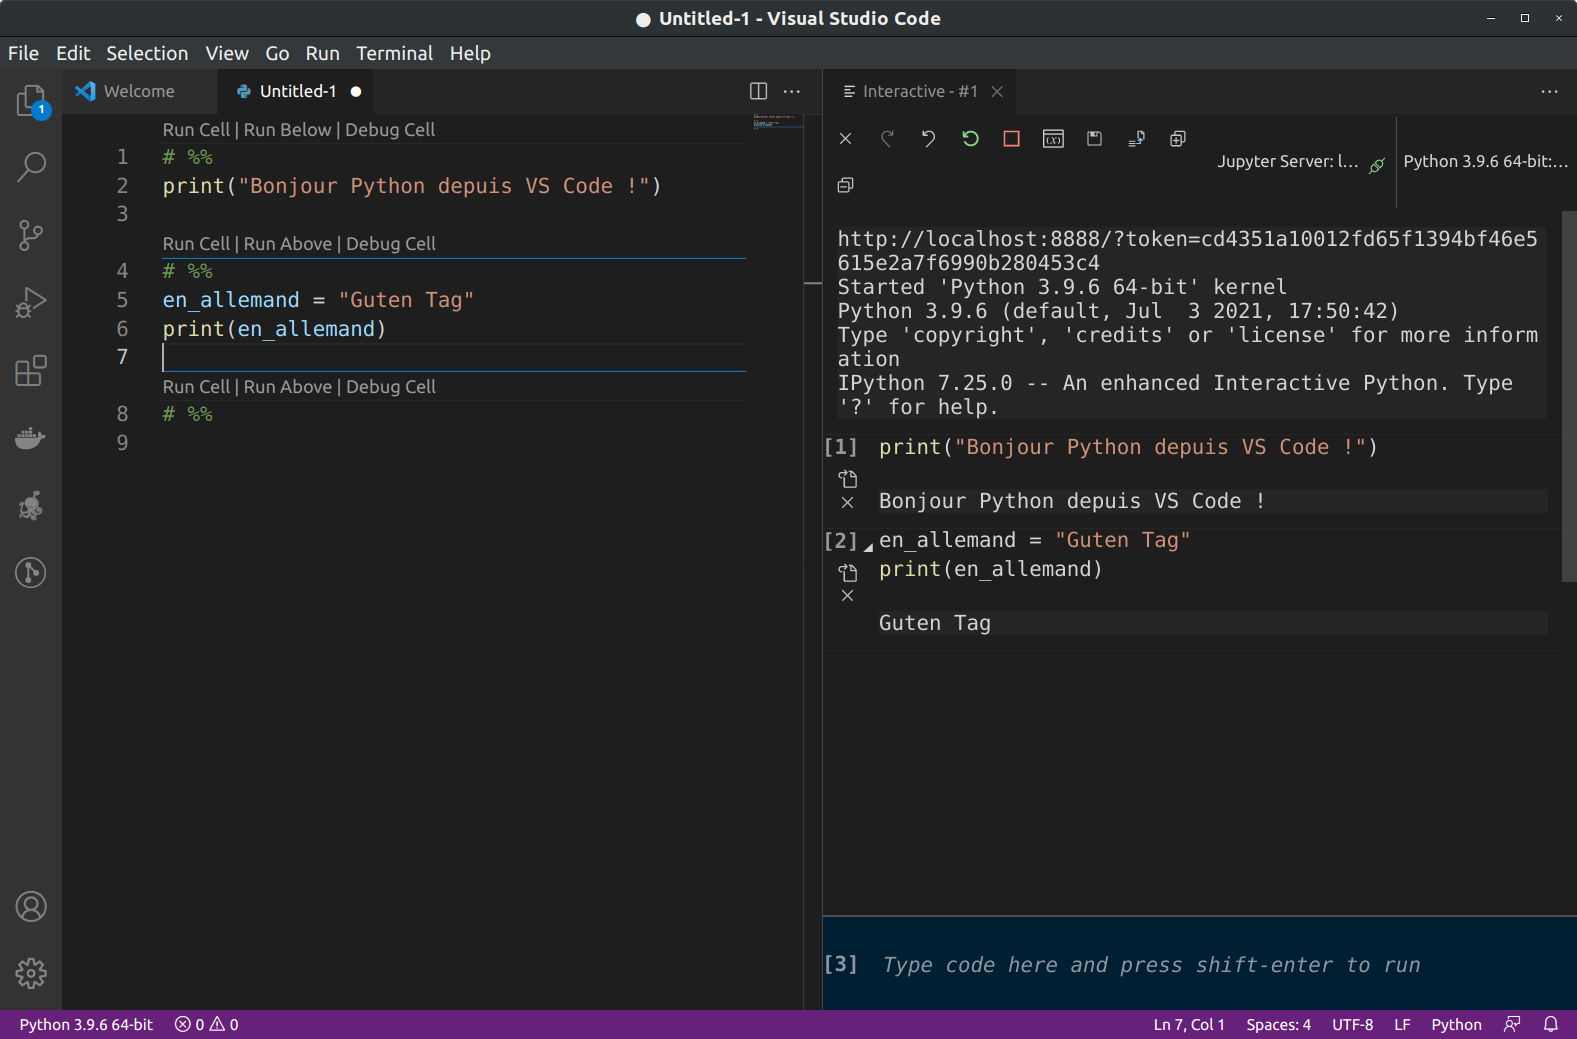Save Interactive window as notebook
Screen dimensions: 1577x1039
coord(1095,139)
